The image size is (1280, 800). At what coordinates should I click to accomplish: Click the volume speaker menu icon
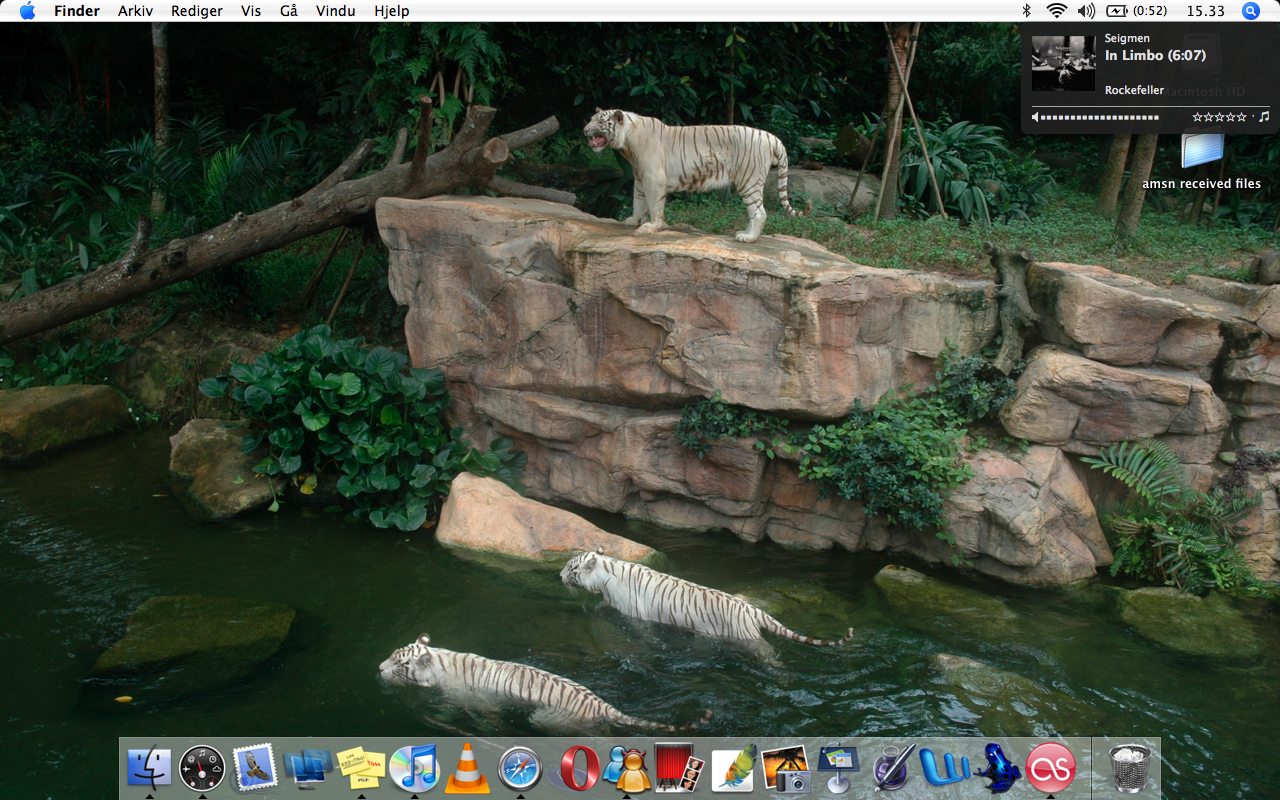pyautogui.click(x=1087, y=11)
